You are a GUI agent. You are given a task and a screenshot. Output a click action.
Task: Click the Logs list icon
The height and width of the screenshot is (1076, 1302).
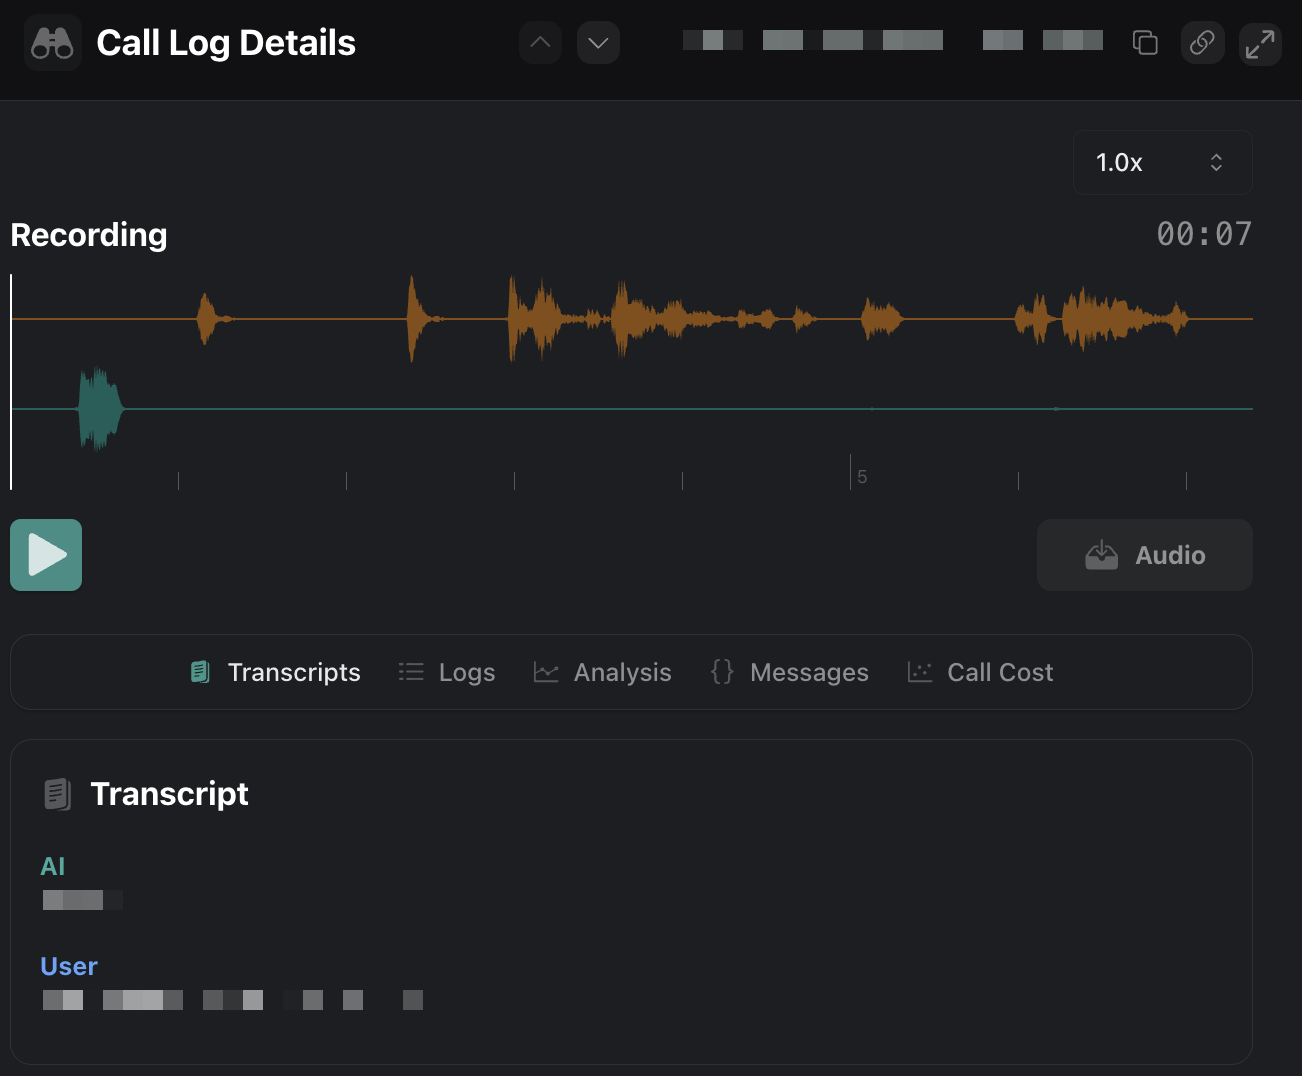click(410, 671)
